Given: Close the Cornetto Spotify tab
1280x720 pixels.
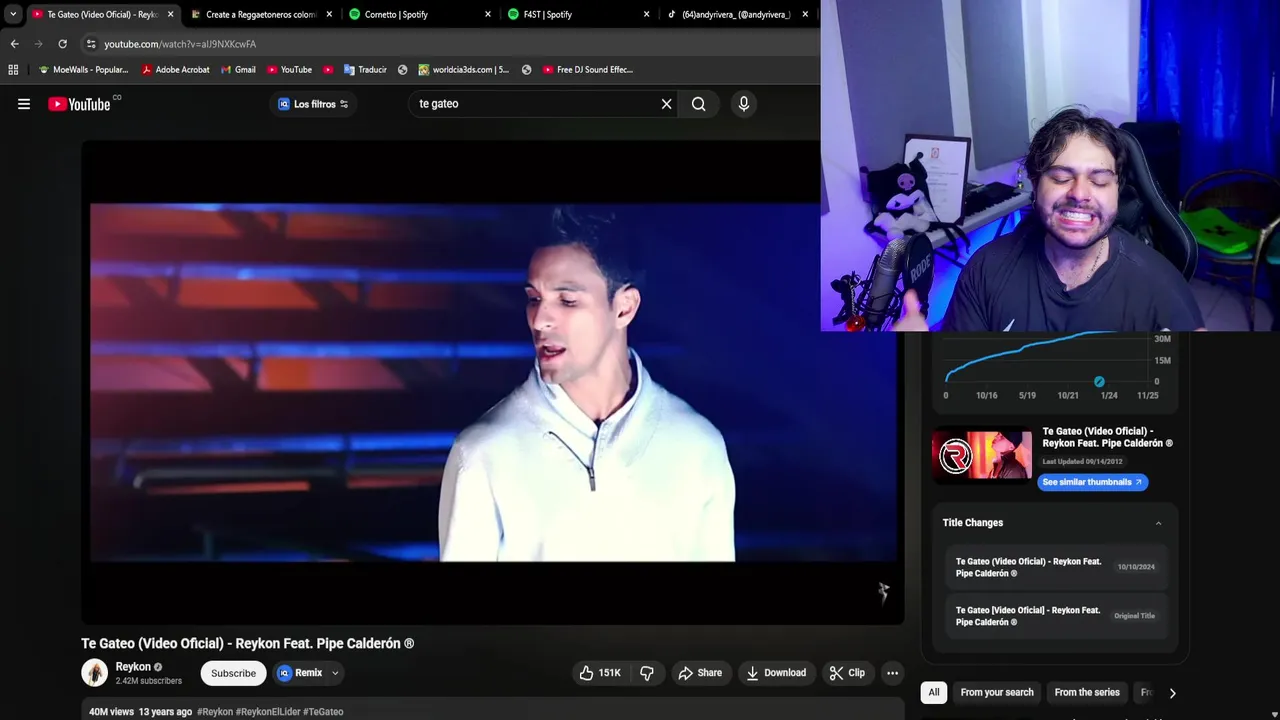Looking at the screenshot, I should 488,14.
